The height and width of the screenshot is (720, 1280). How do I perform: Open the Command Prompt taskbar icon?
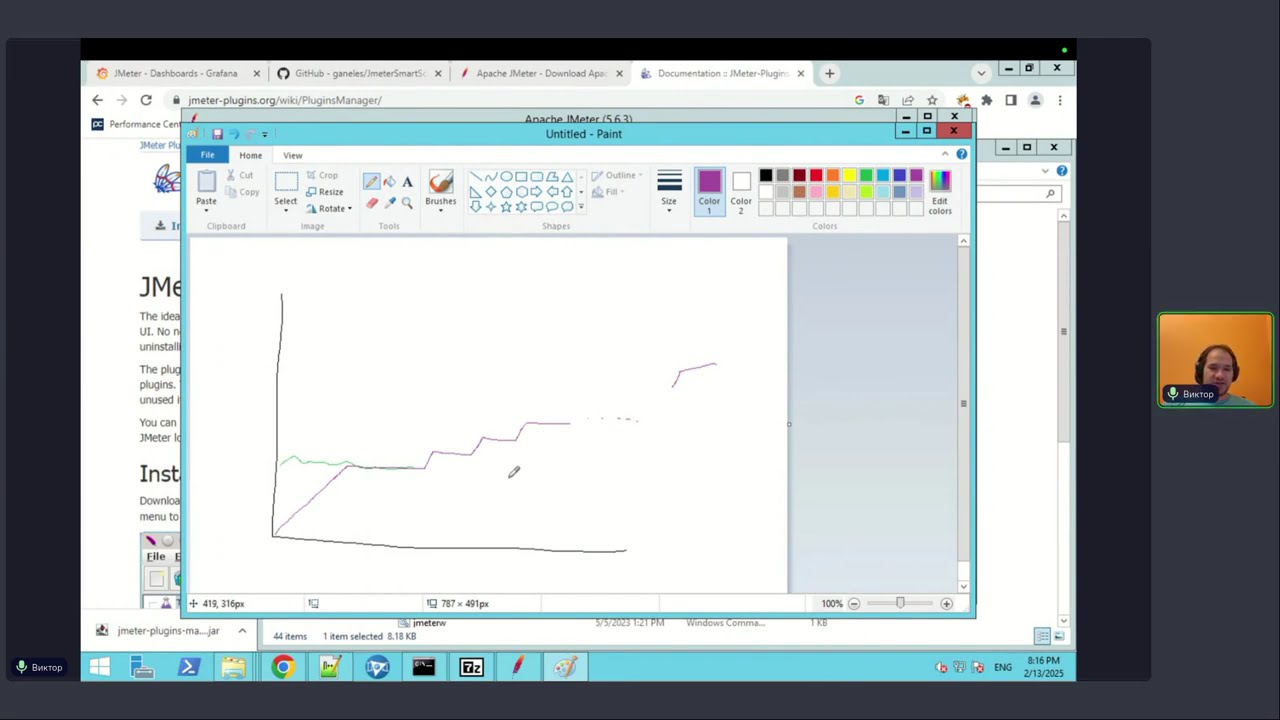pyautogui.click(x=424, y=667)
